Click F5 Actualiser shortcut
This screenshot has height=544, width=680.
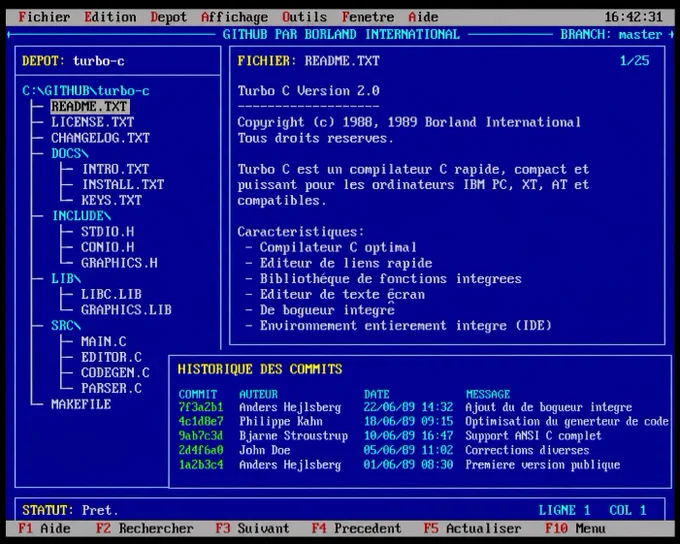pyautogui.click(x=472, y=528)
